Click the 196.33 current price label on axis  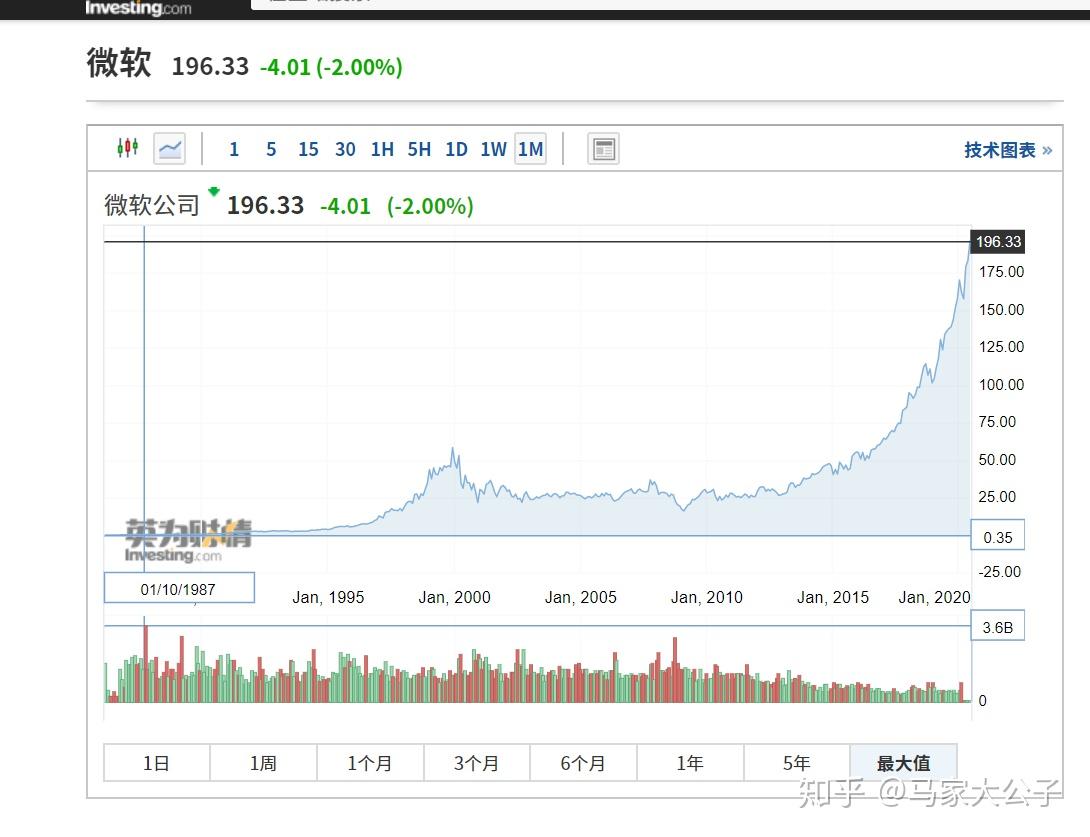pyautogui.click(x=998, y=242)
